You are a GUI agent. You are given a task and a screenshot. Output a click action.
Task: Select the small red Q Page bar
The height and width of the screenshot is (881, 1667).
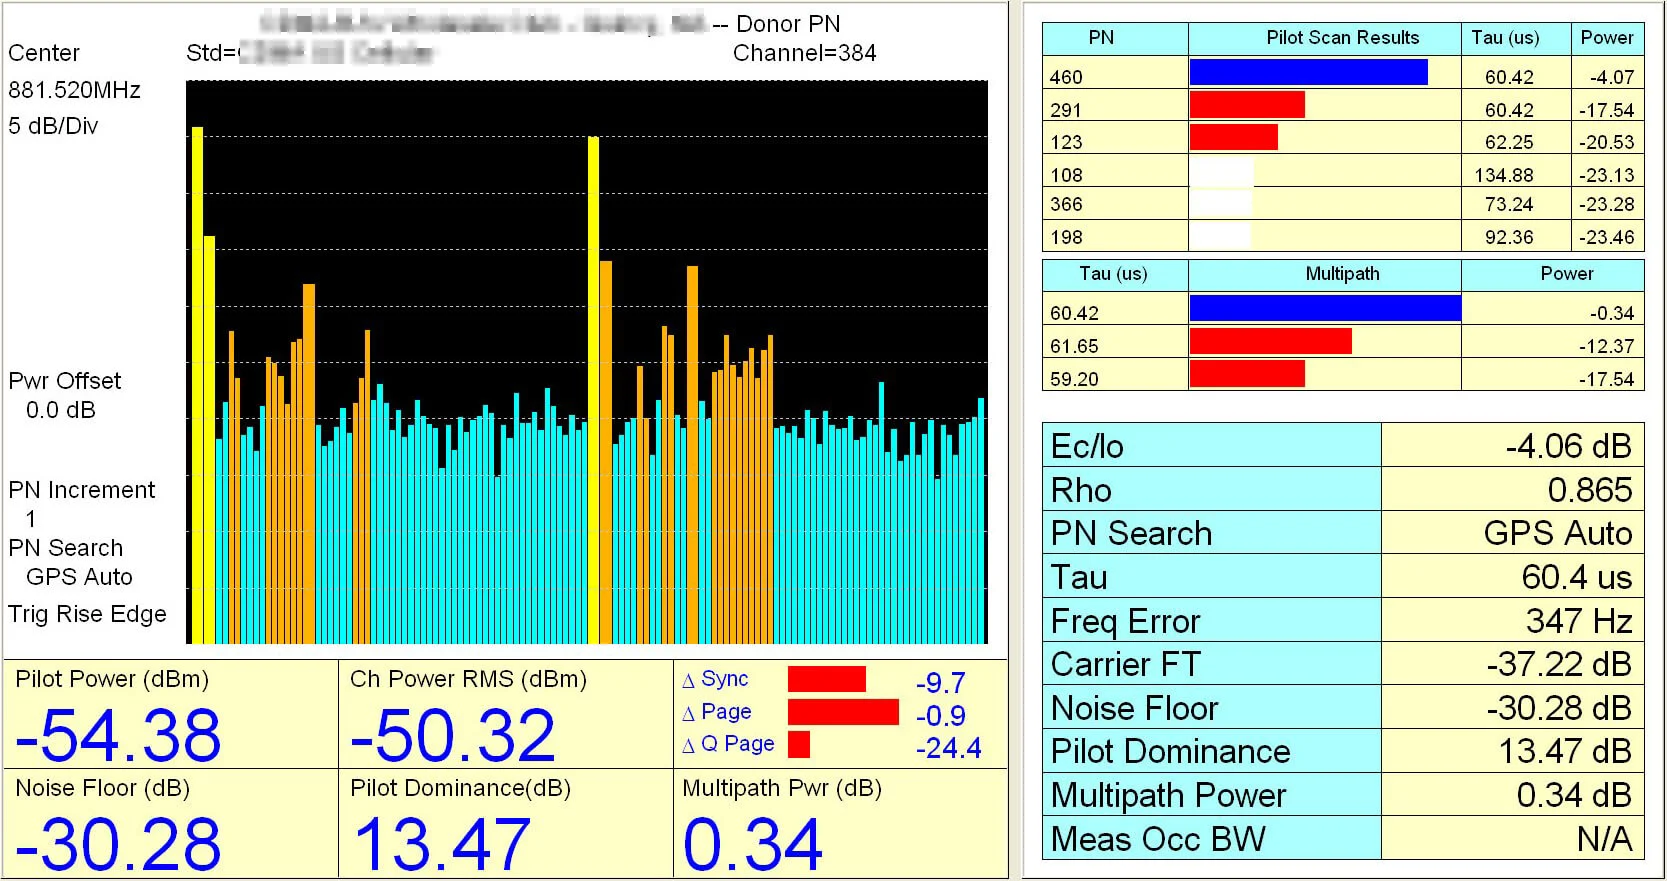tap(799, 745)
